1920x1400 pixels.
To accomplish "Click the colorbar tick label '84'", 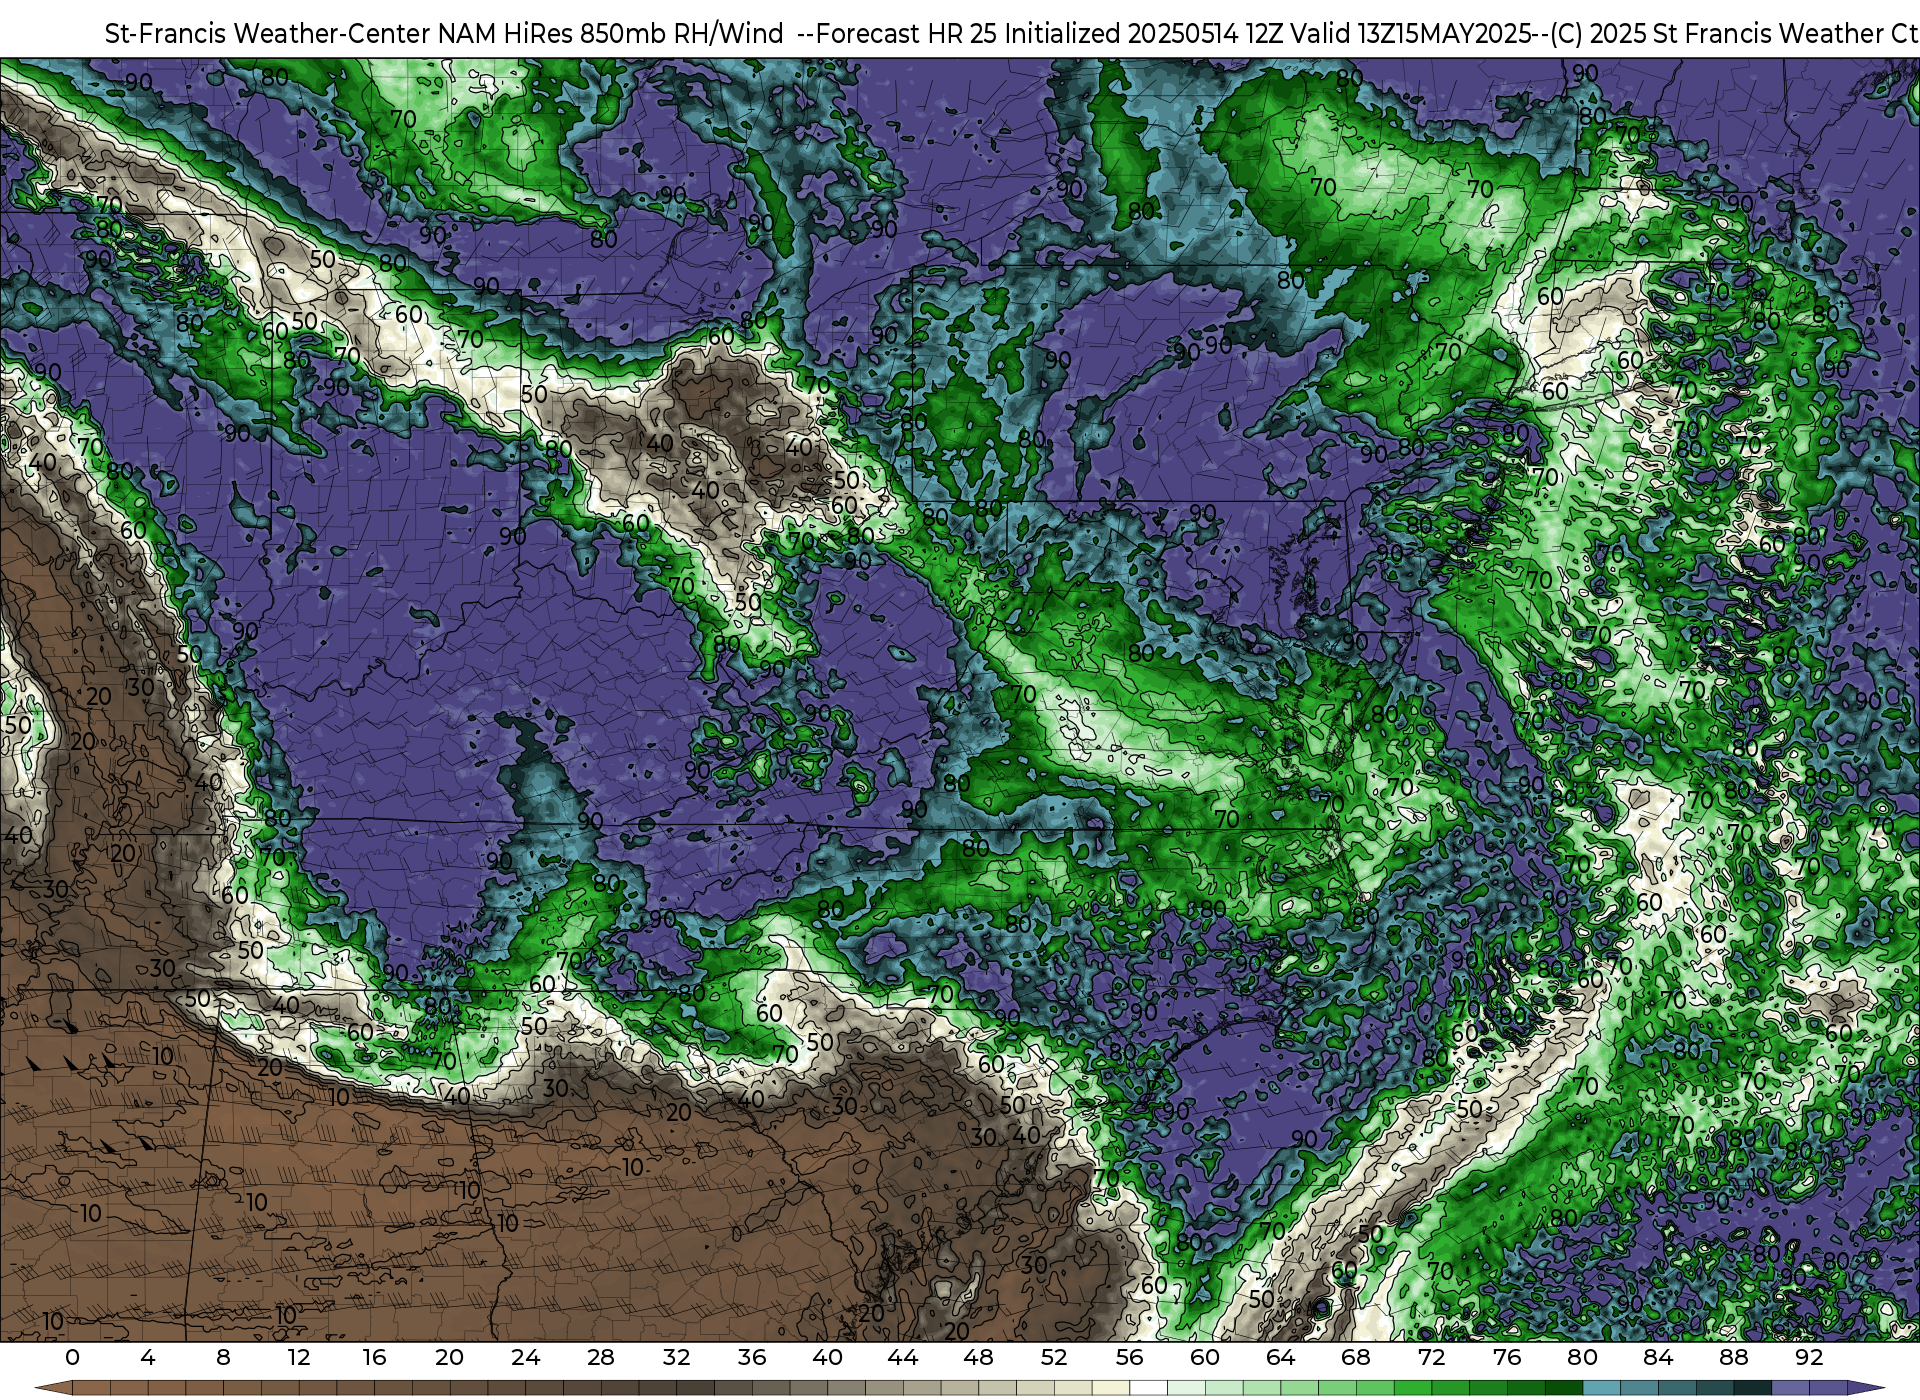I will [1658, 1357].
